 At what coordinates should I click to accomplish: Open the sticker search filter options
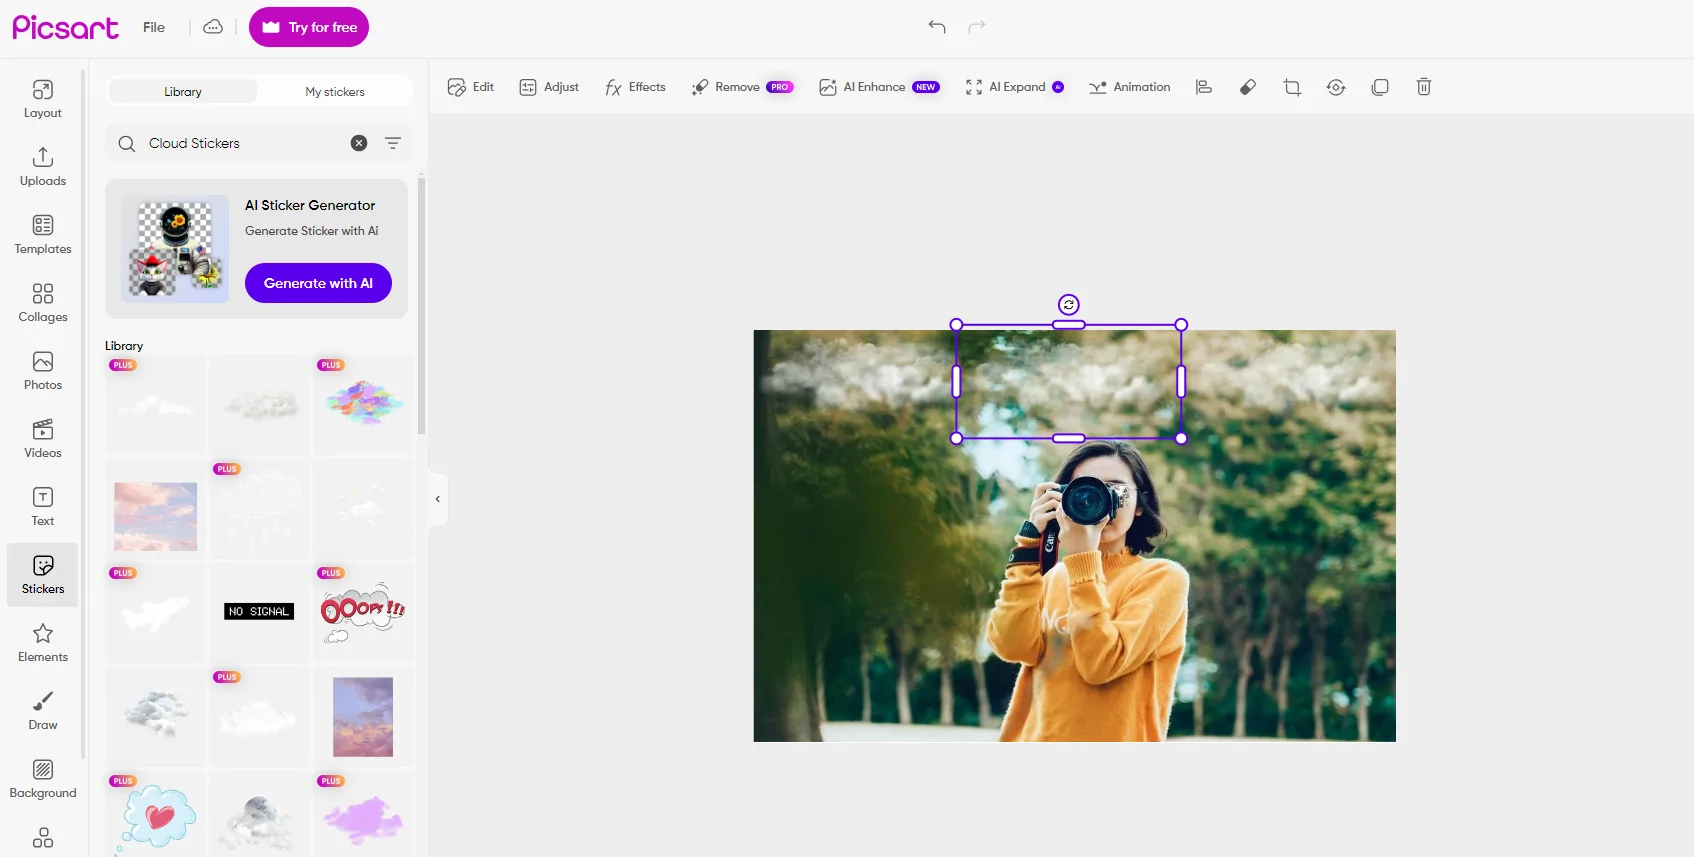point(393,143)
